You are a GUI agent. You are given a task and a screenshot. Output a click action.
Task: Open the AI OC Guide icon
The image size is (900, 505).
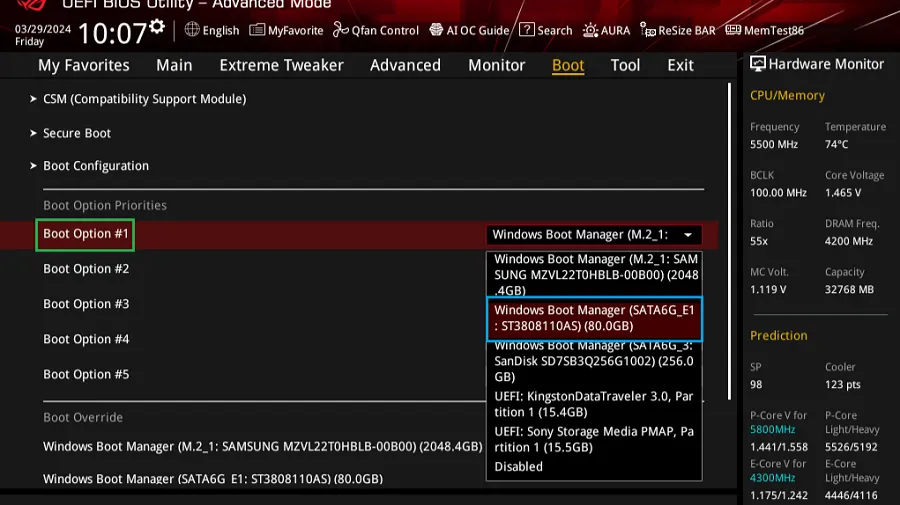point(436,30)
